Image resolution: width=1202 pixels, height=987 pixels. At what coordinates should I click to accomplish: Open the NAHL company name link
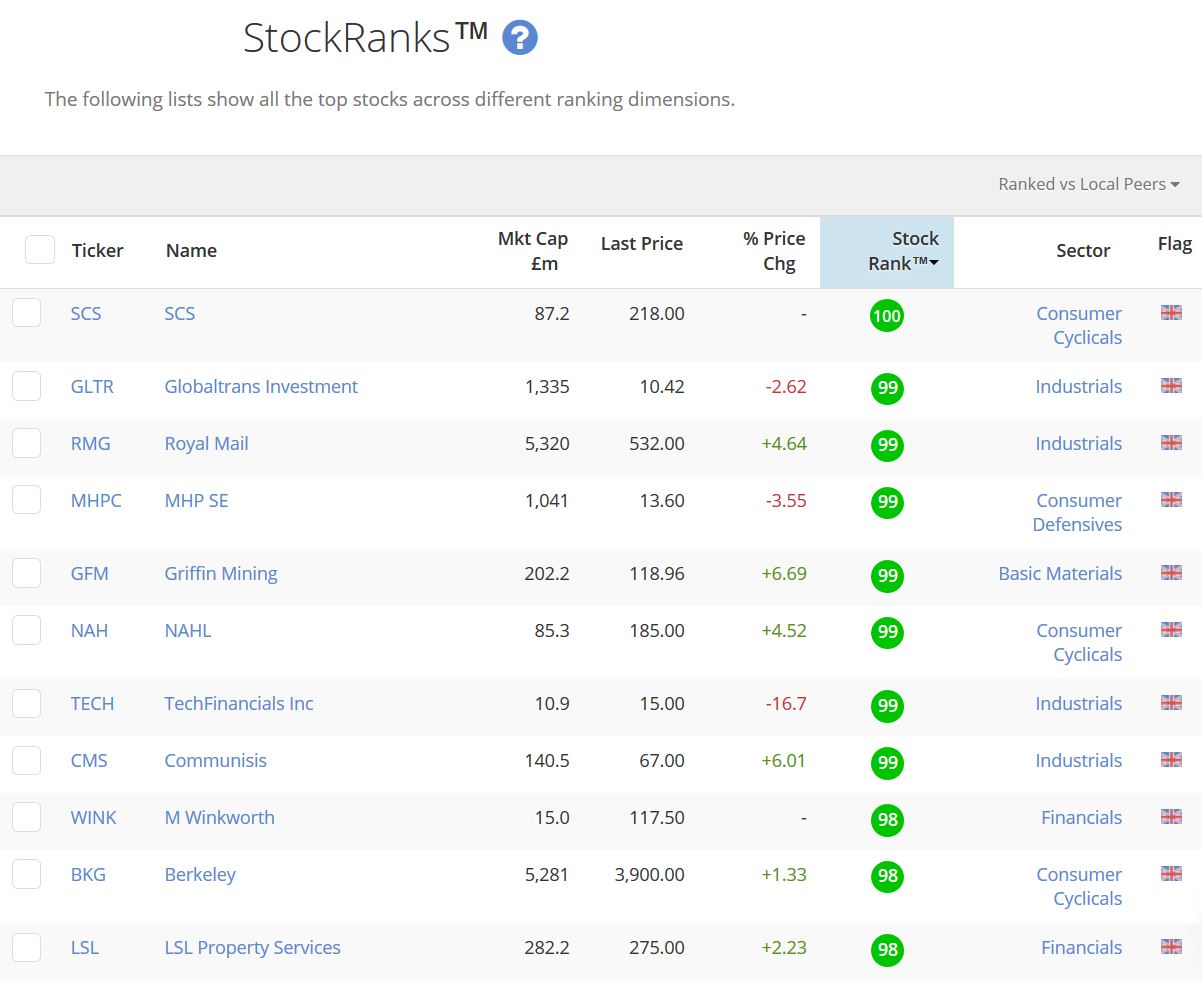coord(188,630)
